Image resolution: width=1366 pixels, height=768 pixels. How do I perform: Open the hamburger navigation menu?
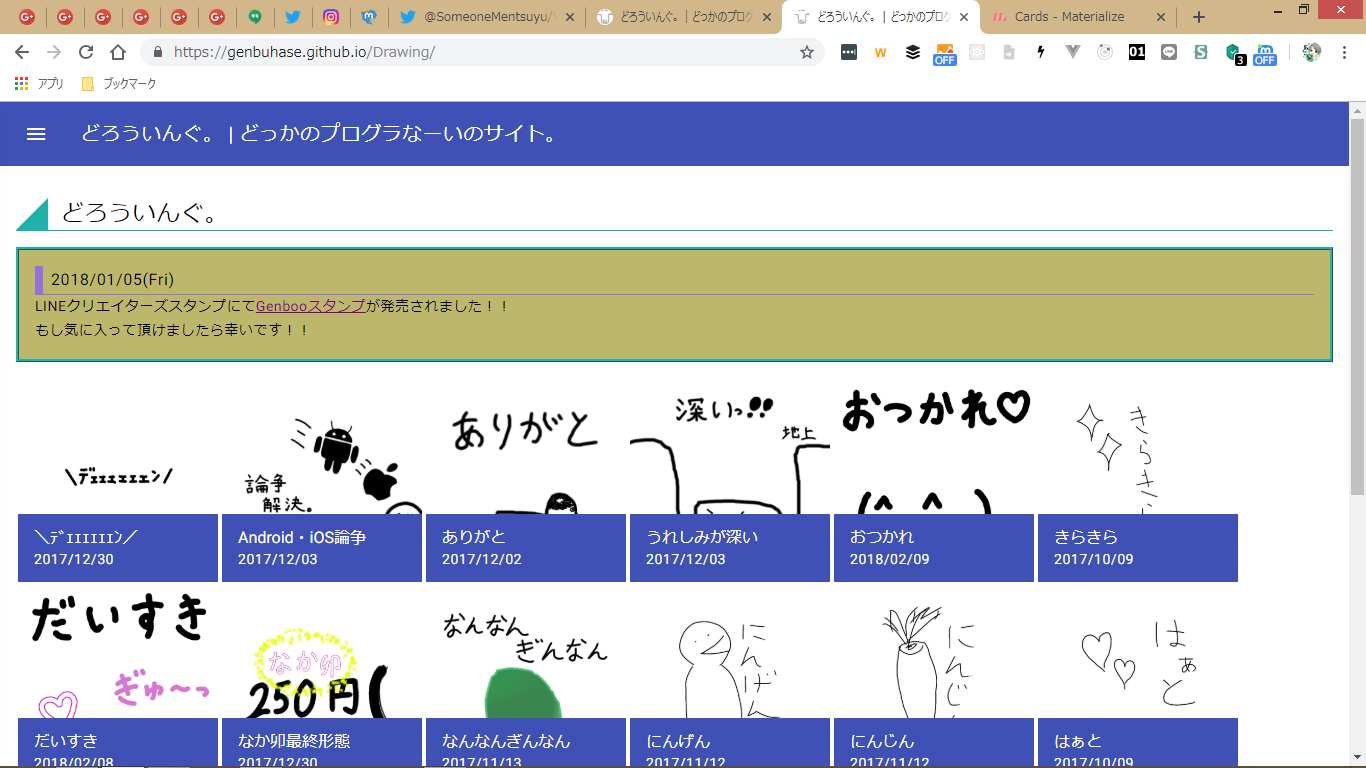click(x=36, y=134)
